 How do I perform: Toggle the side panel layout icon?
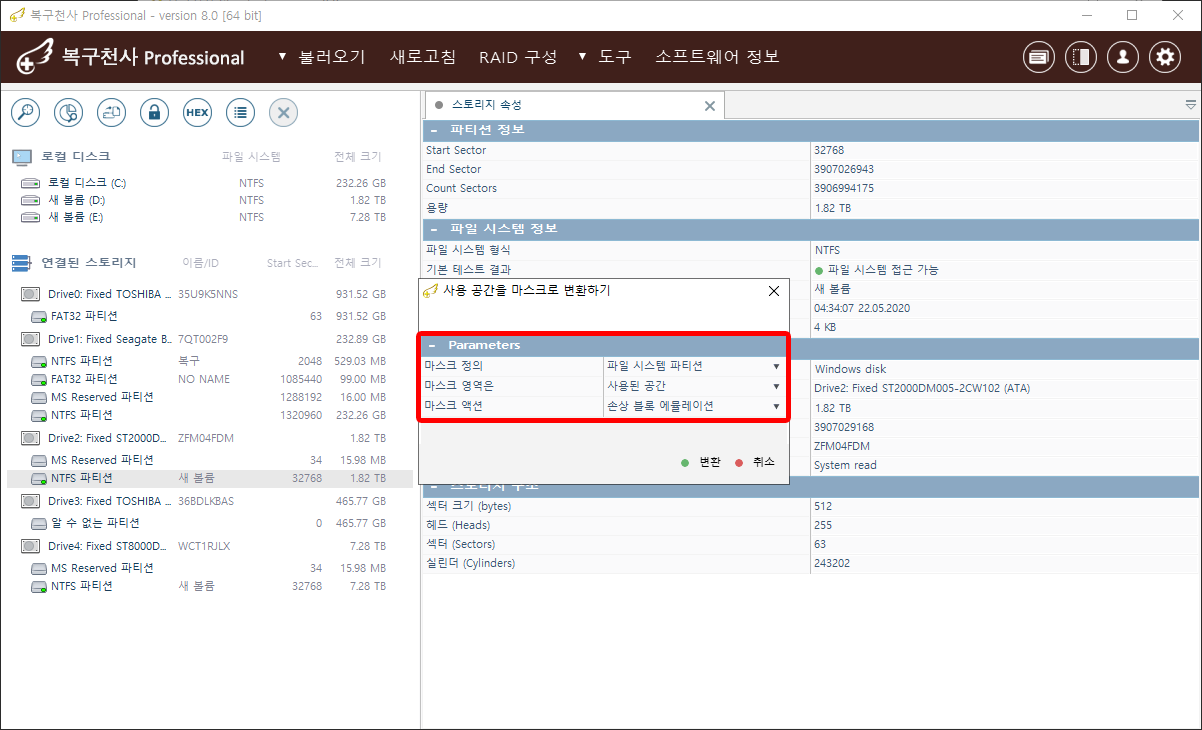click(x=1081, y=58)
